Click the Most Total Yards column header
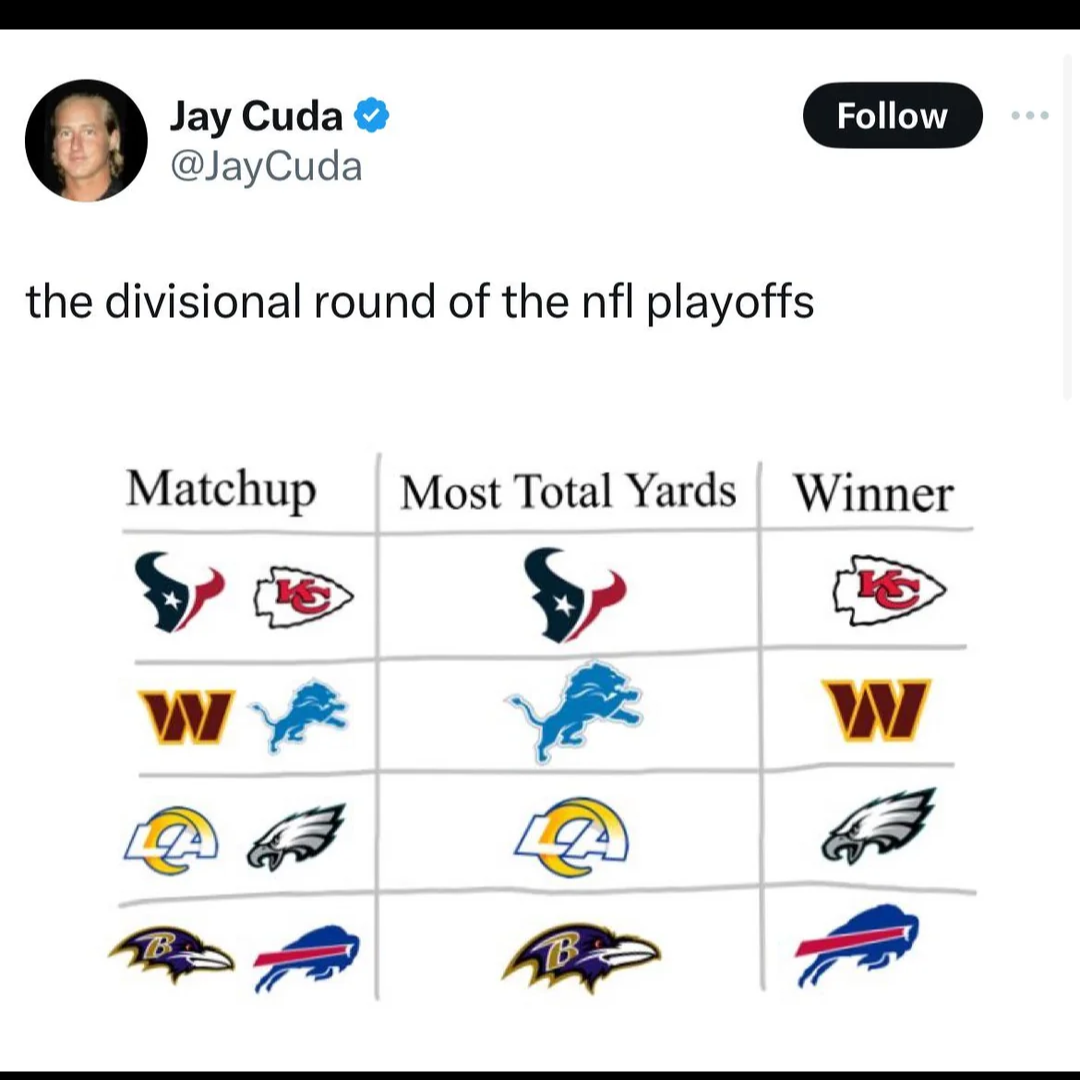Screen dimensions: 1080x1080 pos(568,491)
